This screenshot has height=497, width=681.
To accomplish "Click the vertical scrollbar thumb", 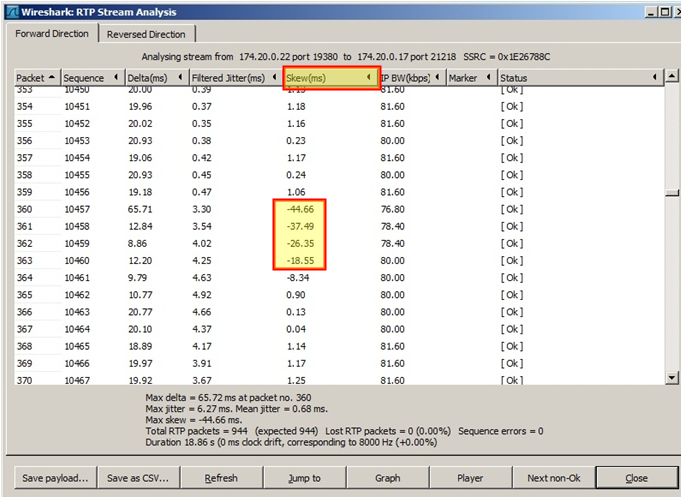I will point(672,192).
